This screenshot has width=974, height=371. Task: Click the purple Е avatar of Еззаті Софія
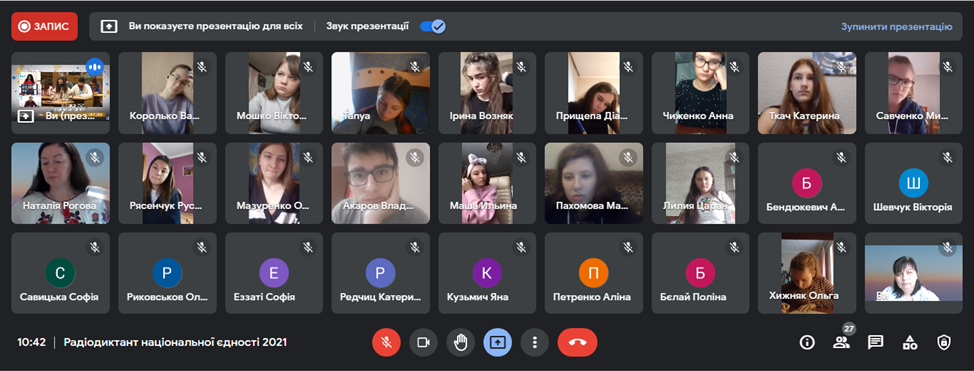pos(274,273)
